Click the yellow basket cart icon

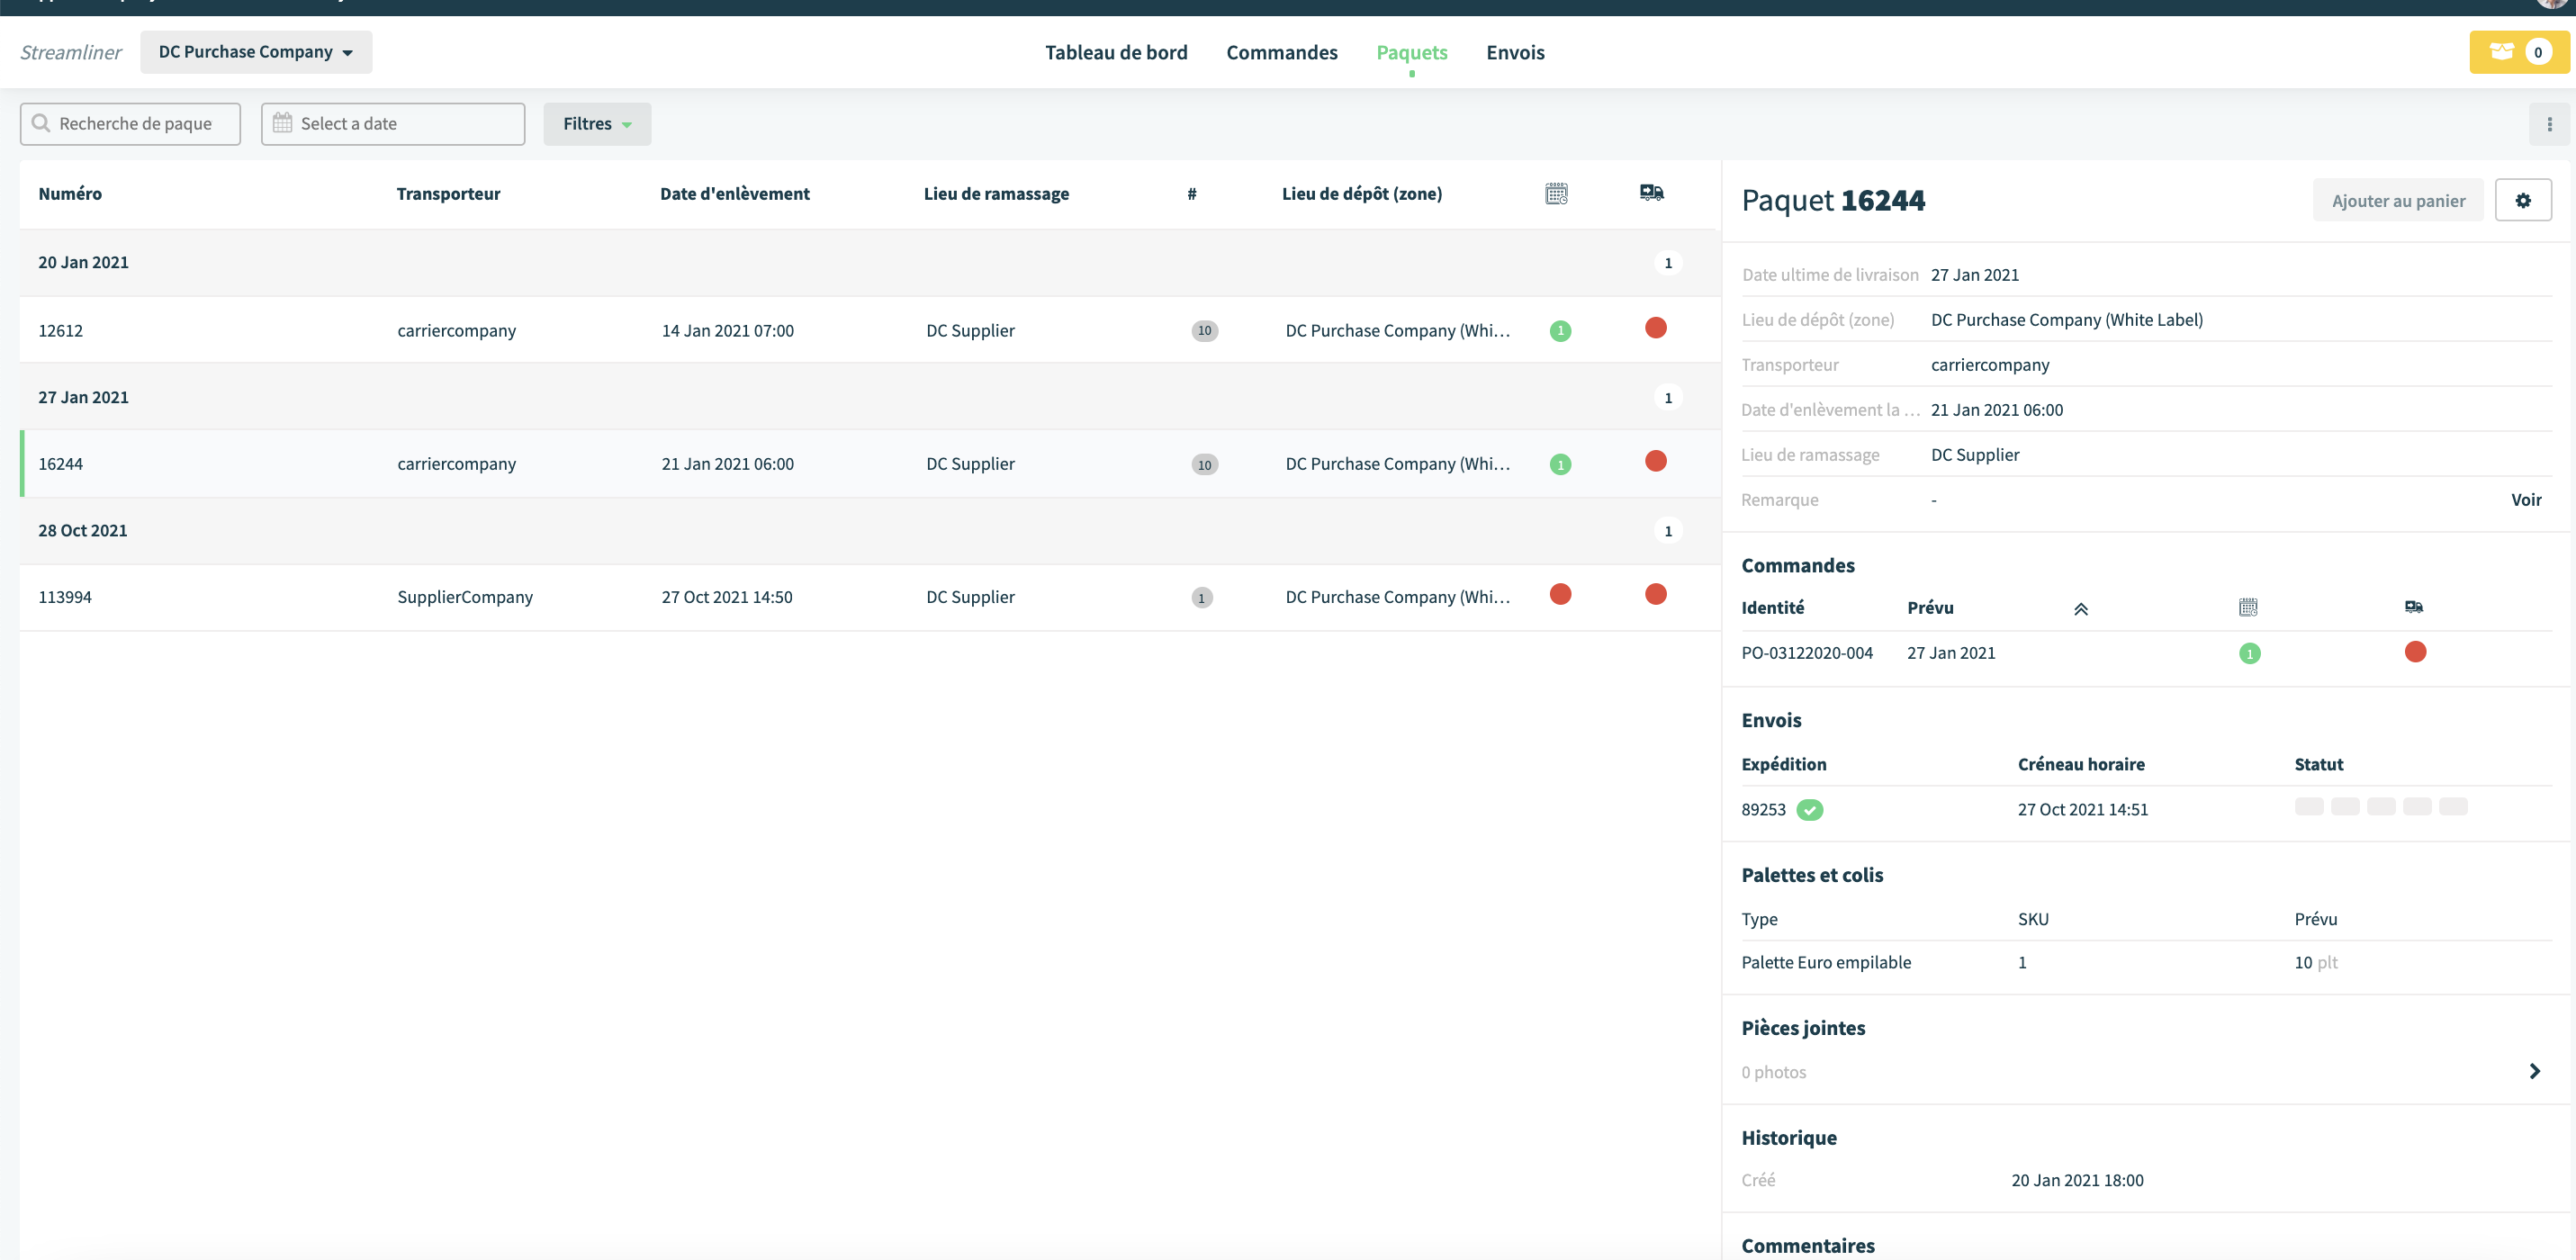coord(2501,52)
